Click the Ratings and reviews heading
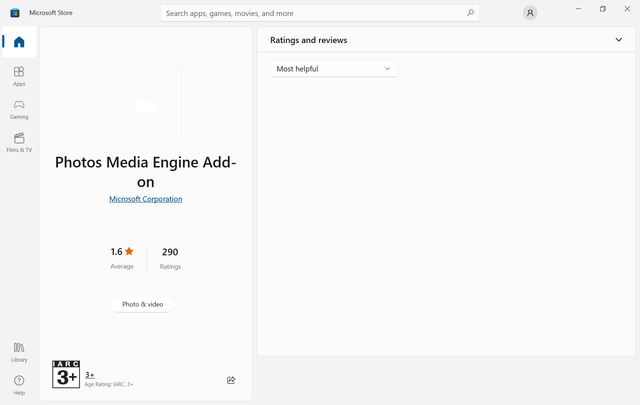640x405 pixels. [309, 40]
